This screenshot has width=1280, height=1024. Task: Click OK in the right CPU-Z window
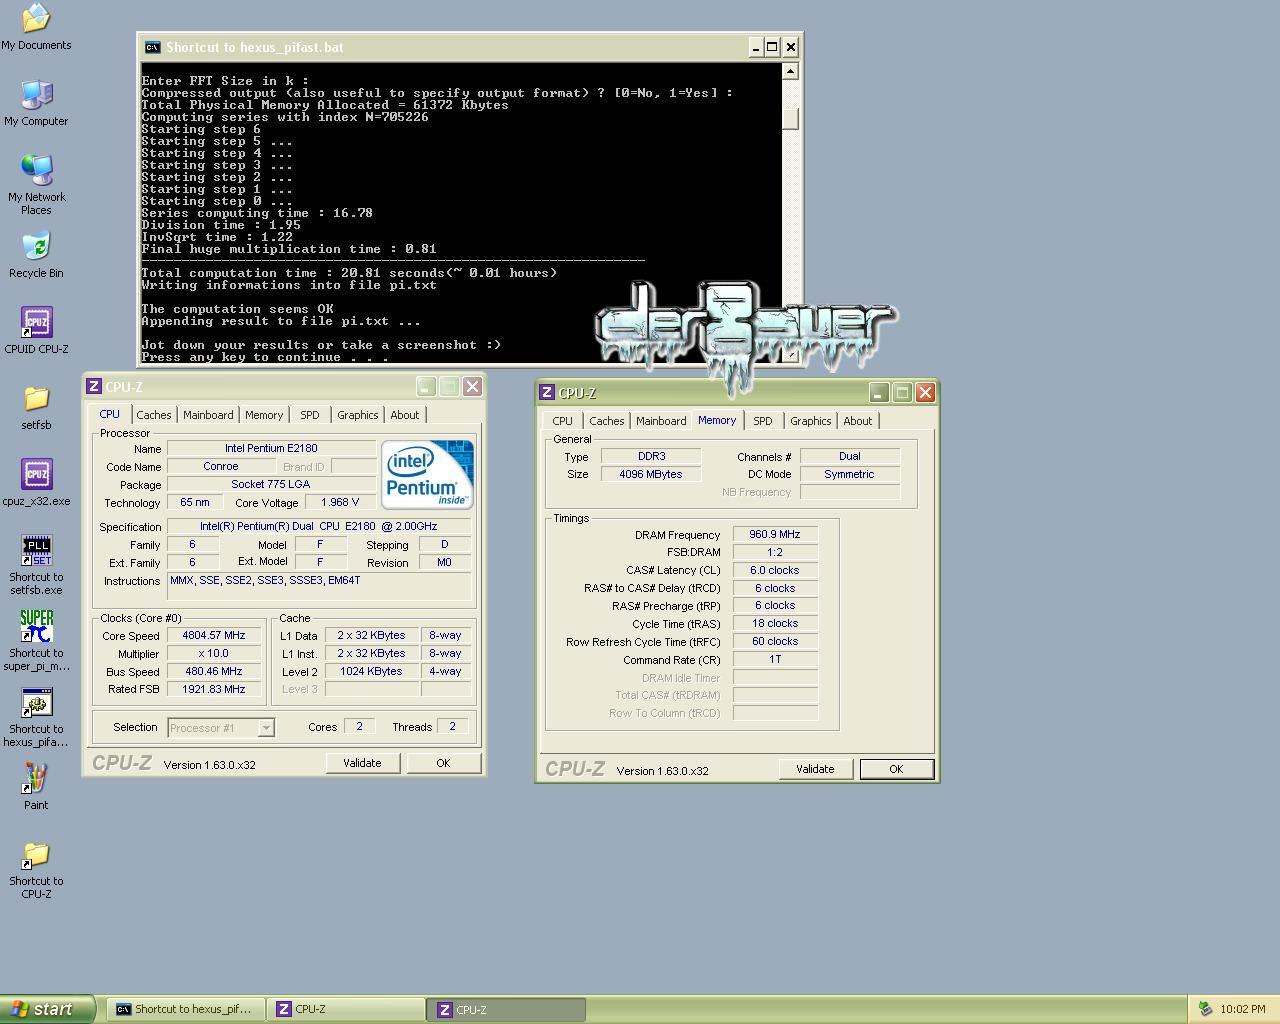[x=896, y=769]
